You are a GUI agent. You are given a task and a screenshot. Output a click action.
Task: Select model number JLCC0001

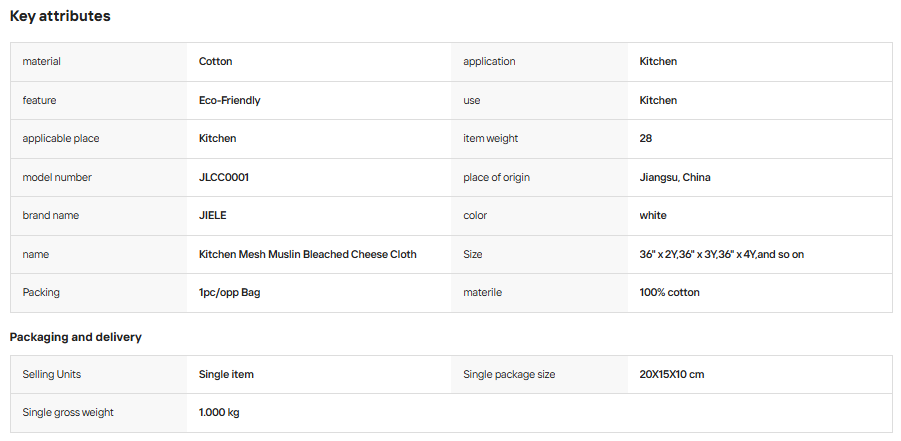(224, 178)
